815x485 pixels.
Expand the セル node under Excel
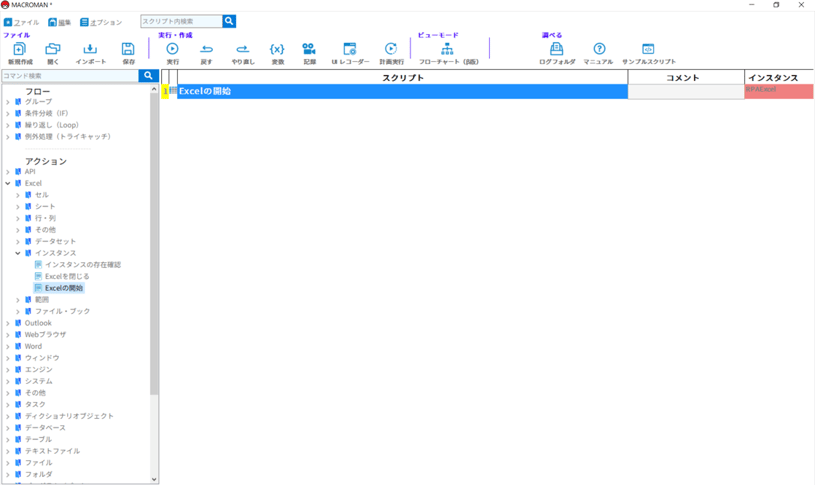click(17, 195)
